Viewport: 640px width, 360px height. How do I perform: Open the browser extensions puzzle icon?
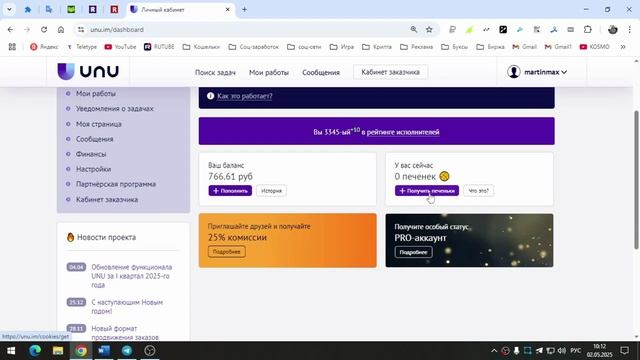pyautogui.click(x=587, y=29)
